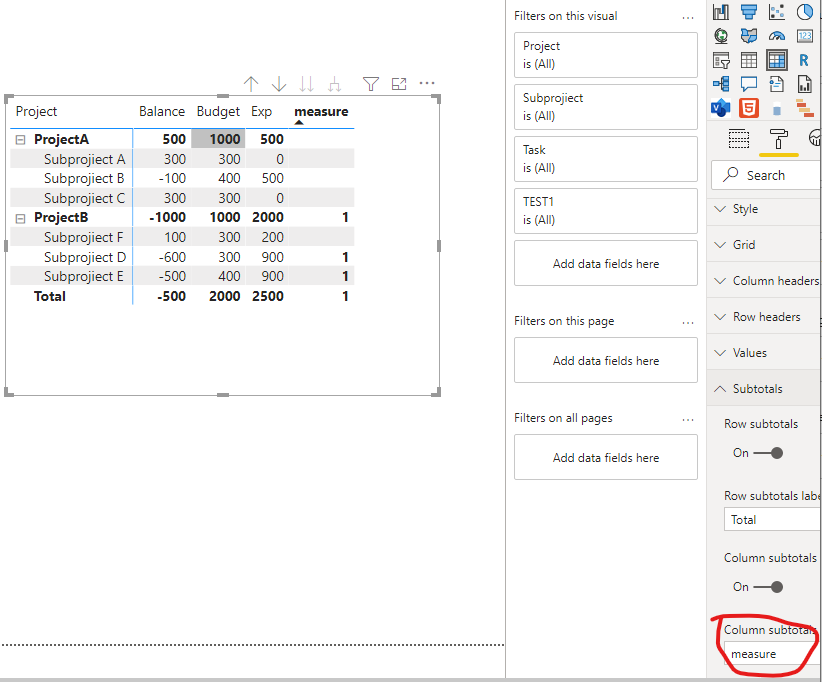Click the Budget column header
This screenshot has width=822, height=682.
[218, 112]
